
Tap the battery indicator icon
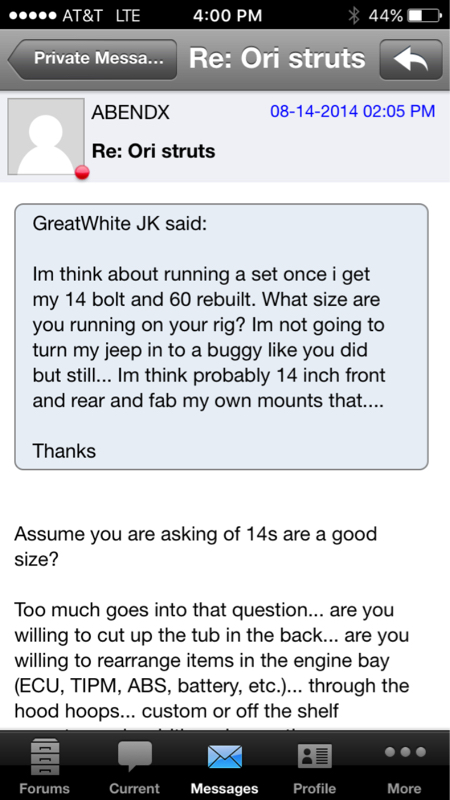[x=424, y=16]
